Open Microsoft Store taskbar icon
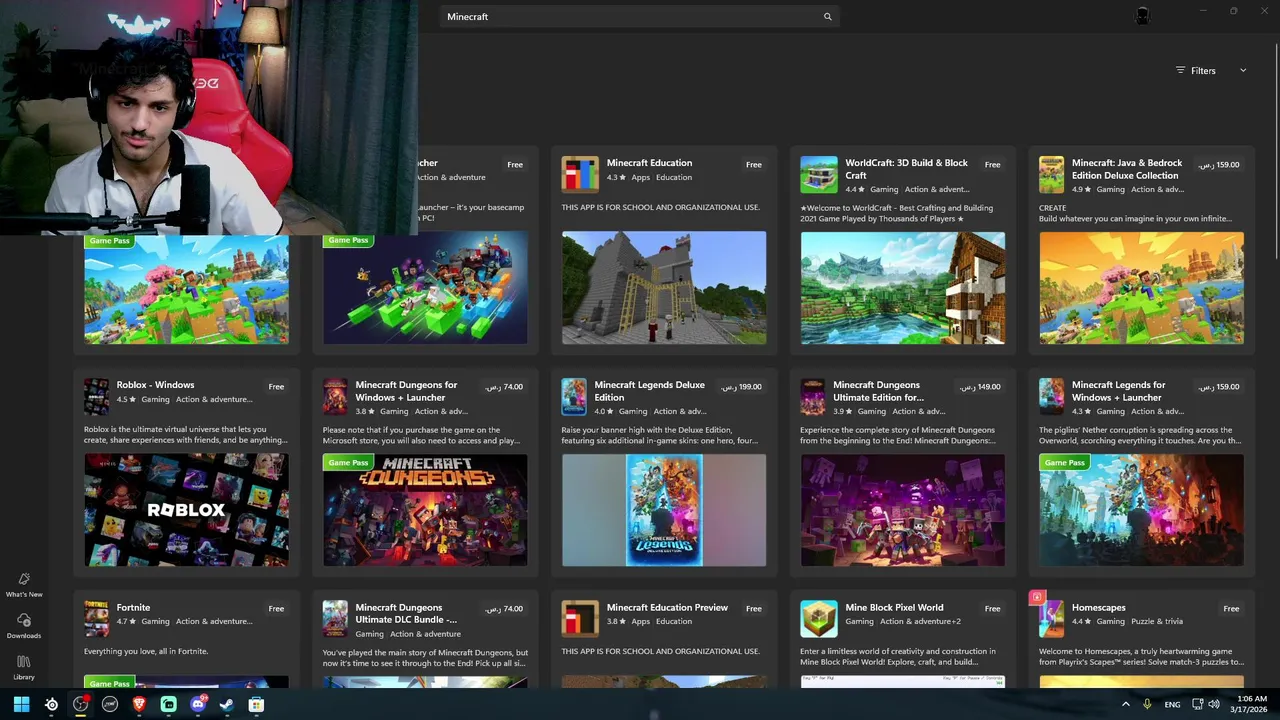Screen dimensions: 1280x720 [257, 704]
